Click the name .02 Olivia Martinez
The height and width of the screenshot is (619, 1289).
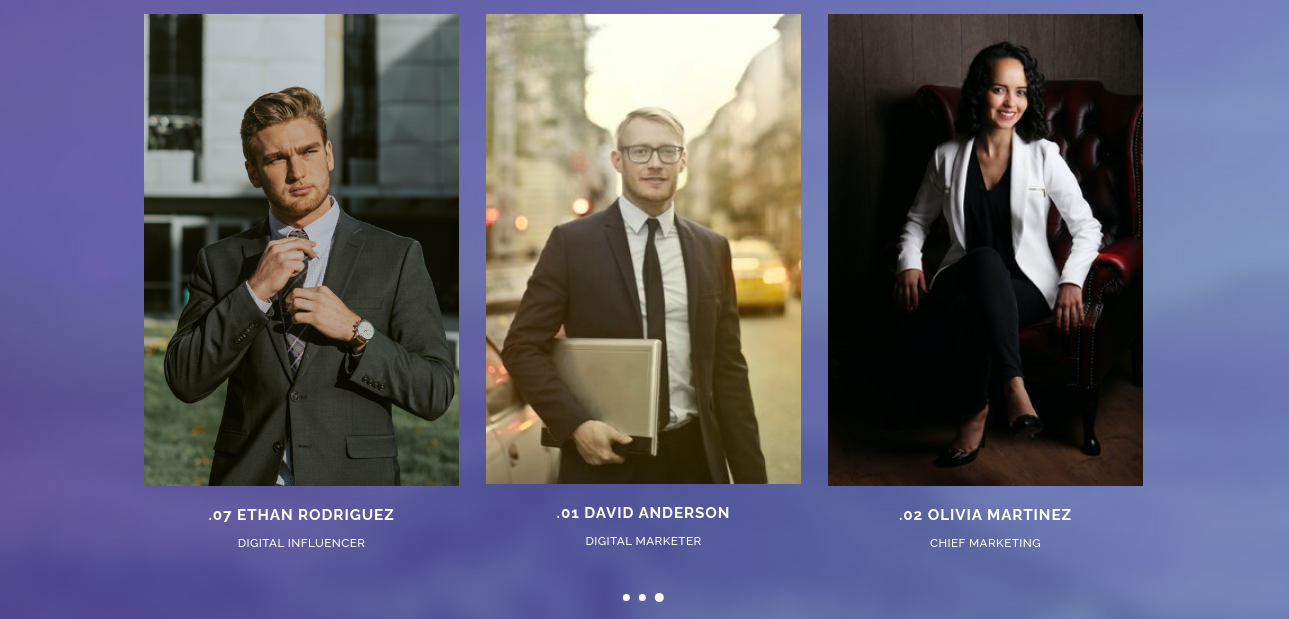985,515
